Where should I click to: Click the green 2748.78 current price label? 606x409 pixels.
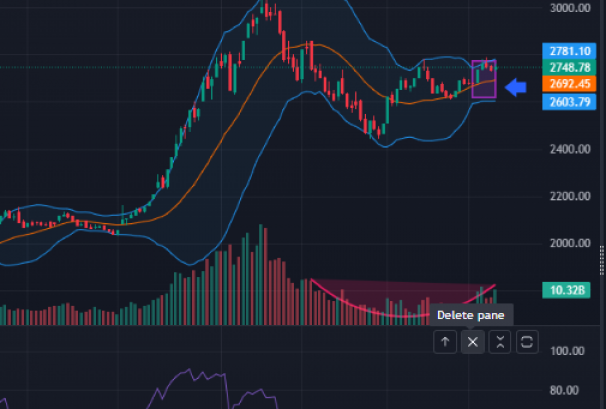(564, 67)
